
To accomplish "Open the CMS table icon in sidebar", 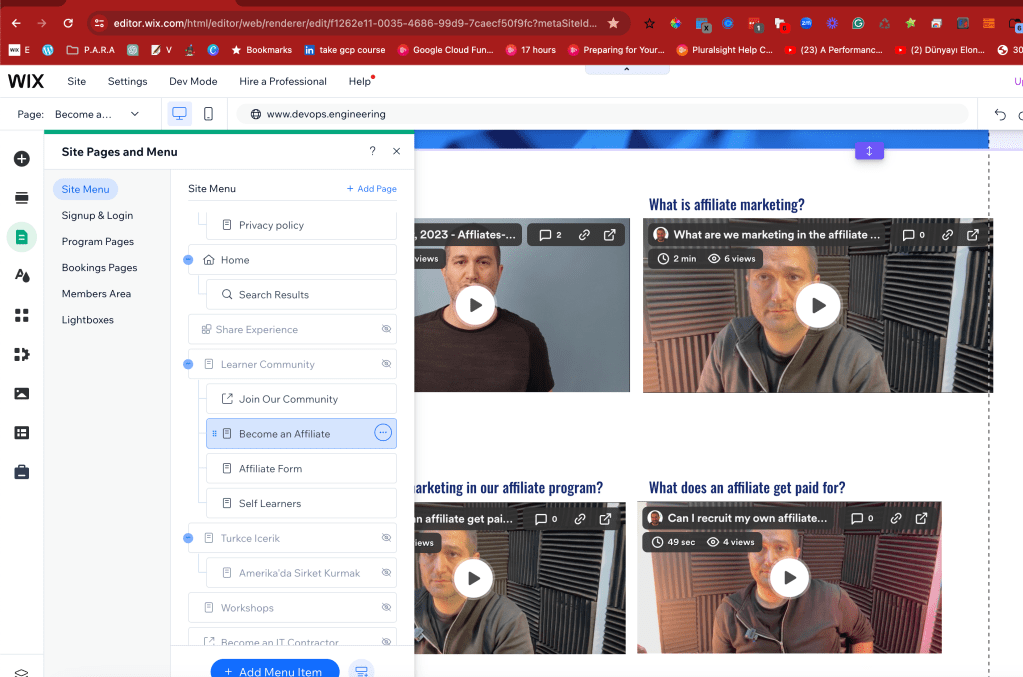I will [x=22, y=432].
